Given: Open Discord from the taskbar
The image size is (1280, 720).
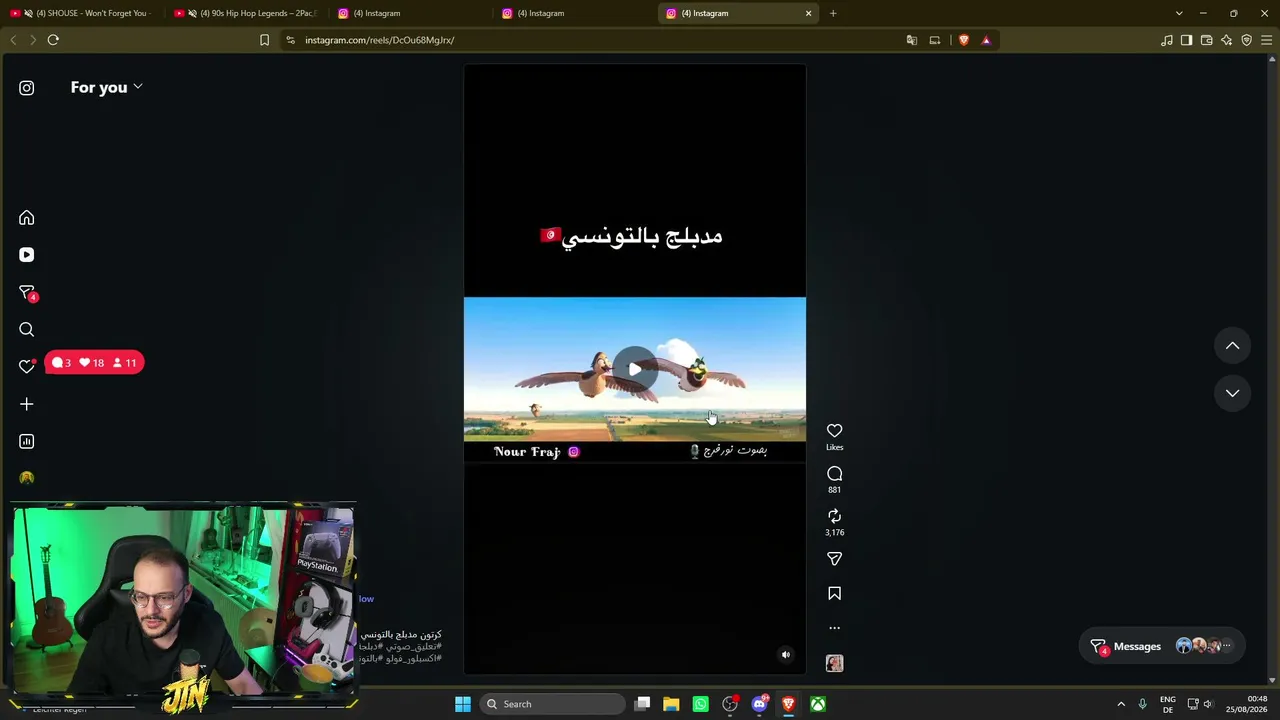Looking at the screenshot, I should pos(759,704).
